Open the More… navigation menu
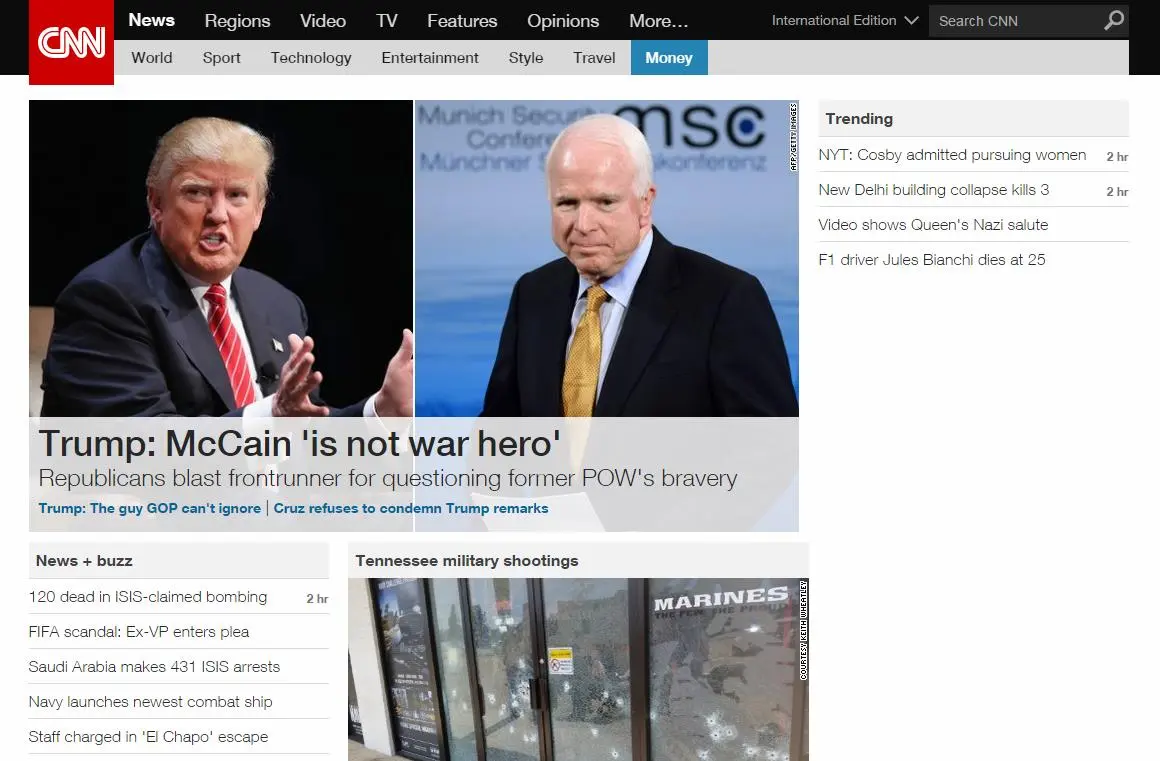Viewport: 1160px width, 761px height. pyautogui.click(x=658, y=21)
